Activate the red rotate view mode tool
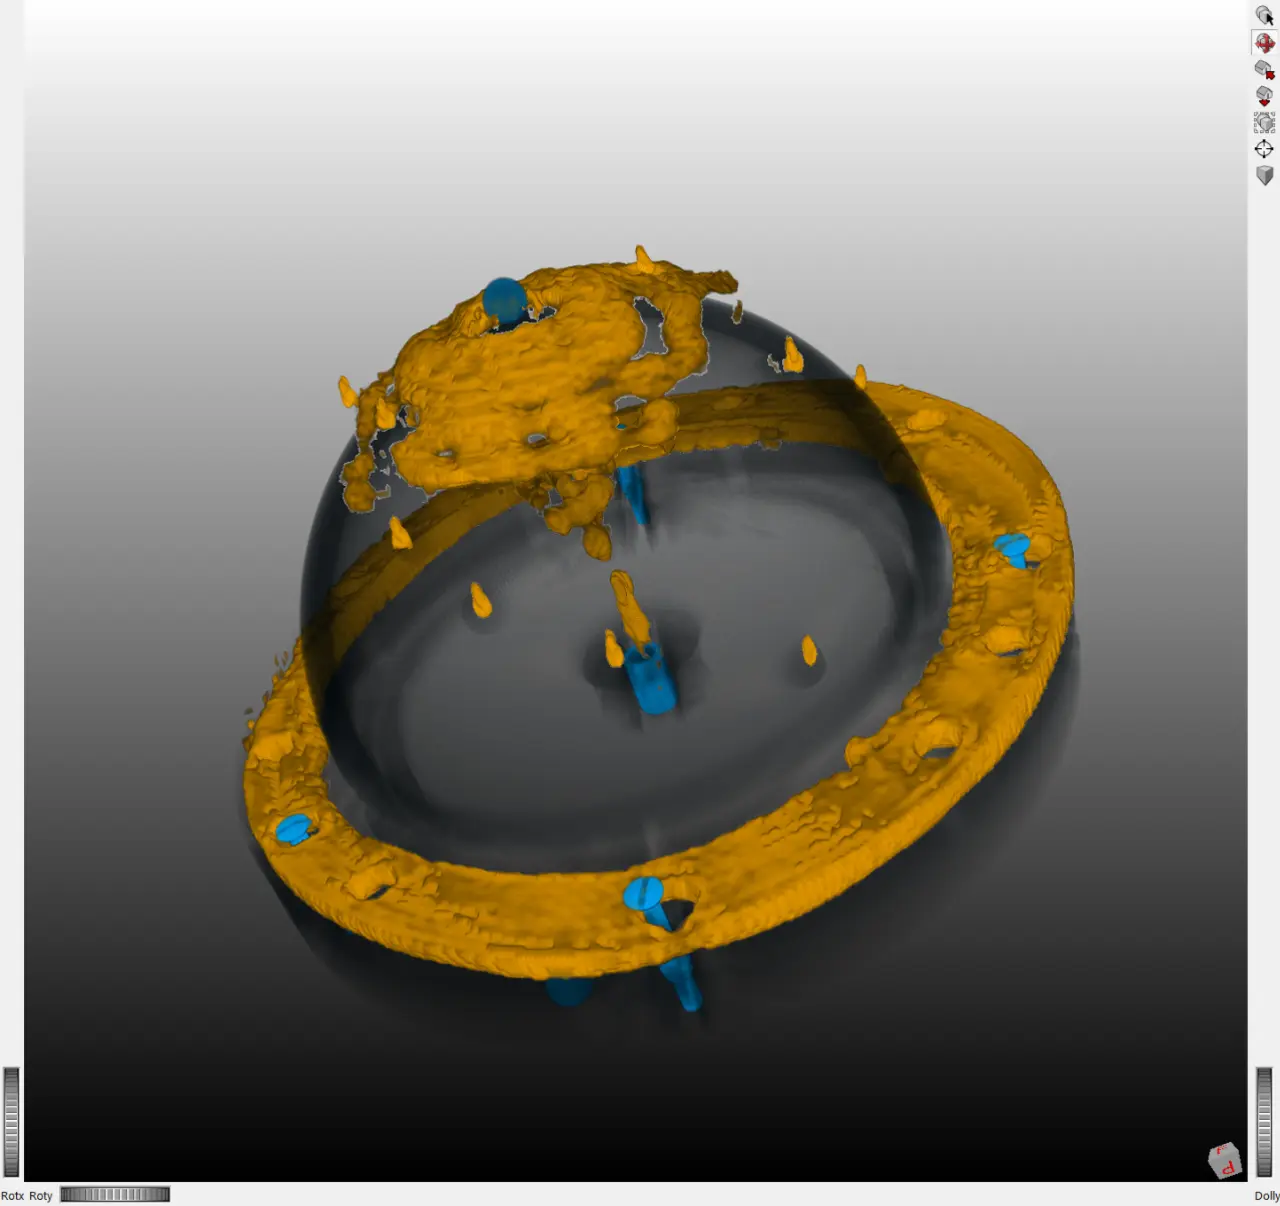 (1264, 42)
